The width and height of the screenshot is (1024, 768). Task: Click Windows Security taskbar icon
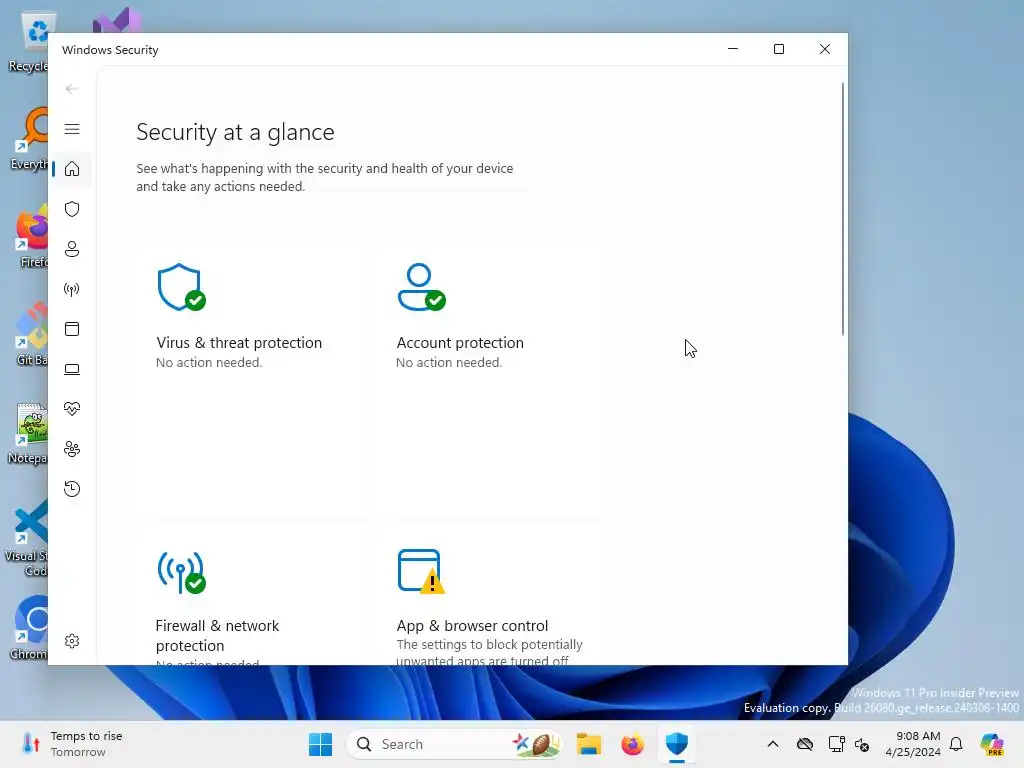(x=677, y=744)
